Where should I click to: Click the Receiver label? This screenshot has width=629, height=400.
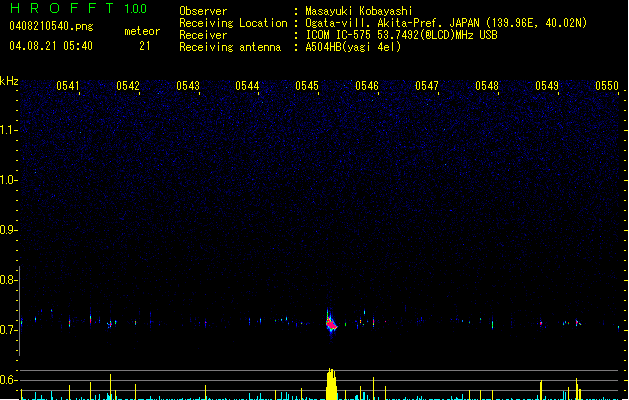point(203,35)
